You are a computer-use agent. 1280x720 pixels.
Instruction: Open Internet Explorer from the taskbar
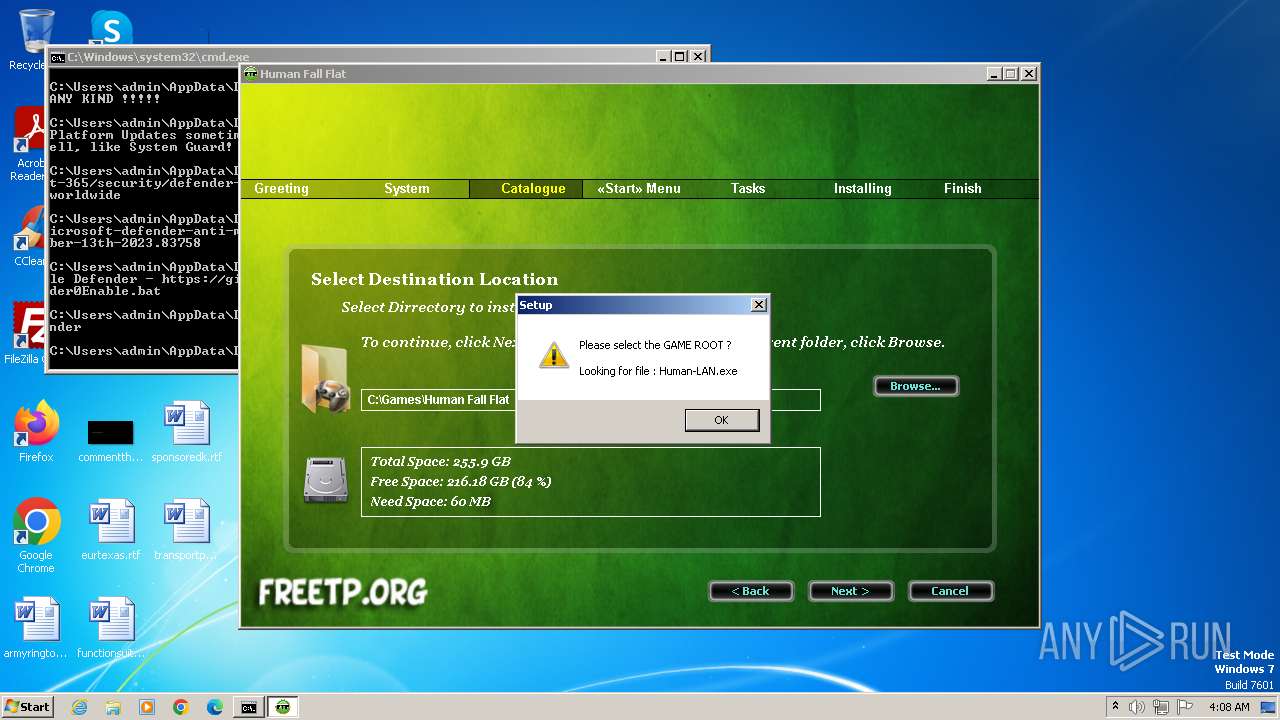click(x=79, y=707)
